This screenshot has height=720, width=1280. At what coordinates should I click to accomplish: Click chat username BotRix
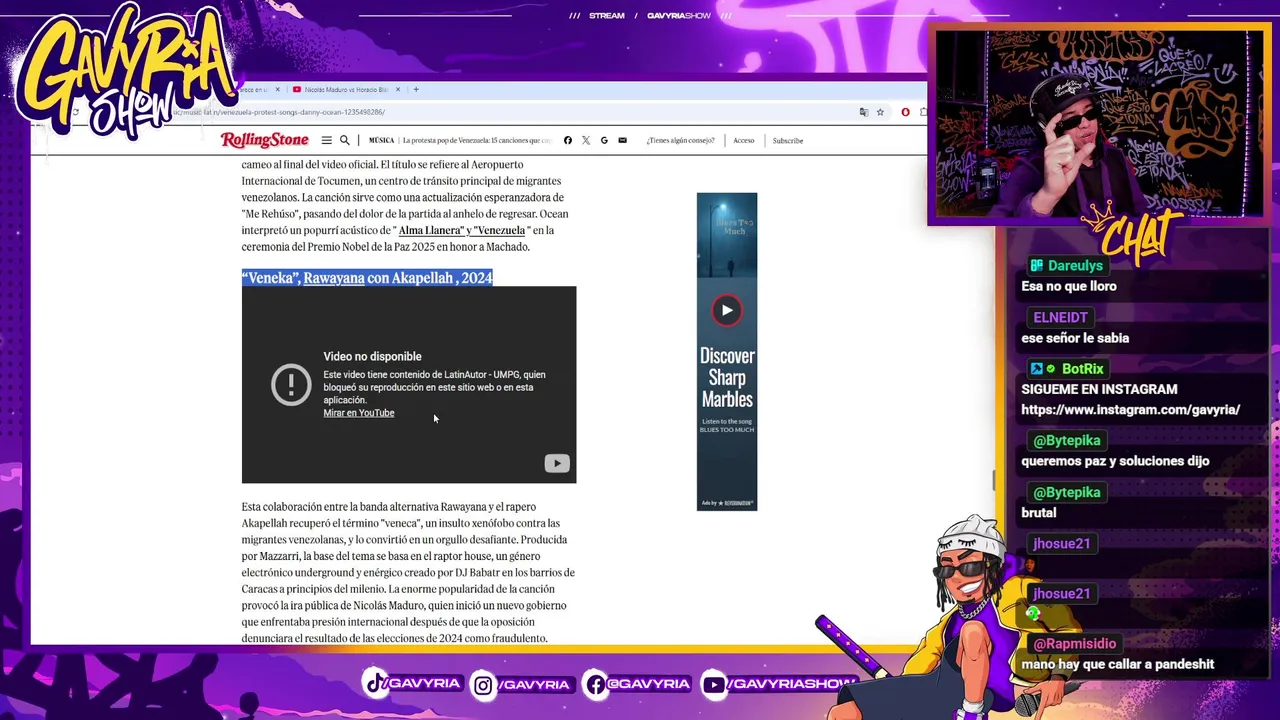(1083, 369)
